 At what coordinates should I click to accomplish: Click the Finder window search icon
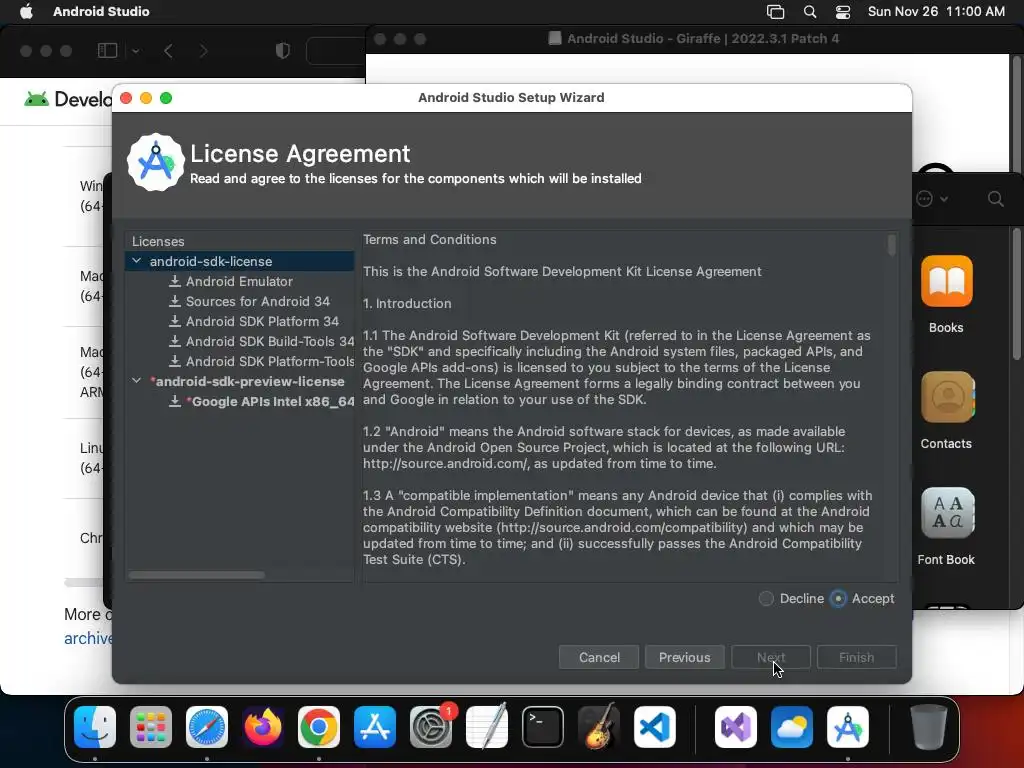click(995, 199)
